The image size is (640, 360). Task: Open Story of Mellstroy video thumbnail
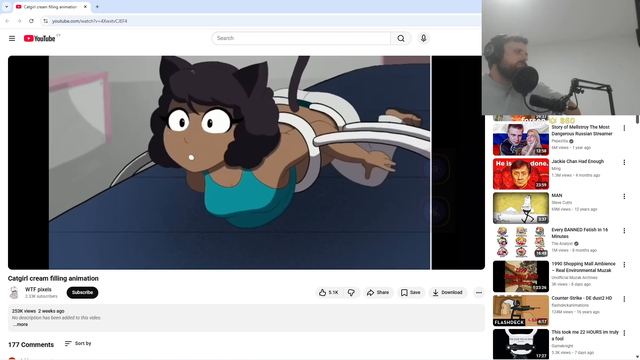pos(521,140)
